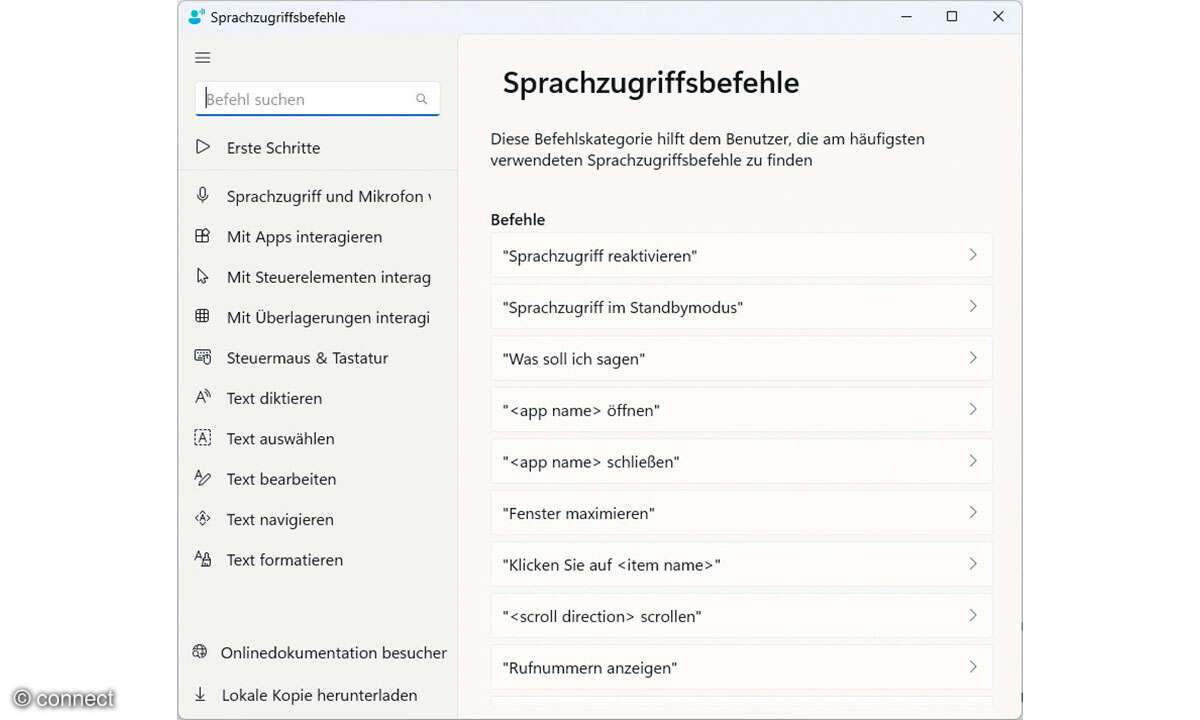Click the overlay icon for Mit Überlagerungen interagieren

point(202,316)
